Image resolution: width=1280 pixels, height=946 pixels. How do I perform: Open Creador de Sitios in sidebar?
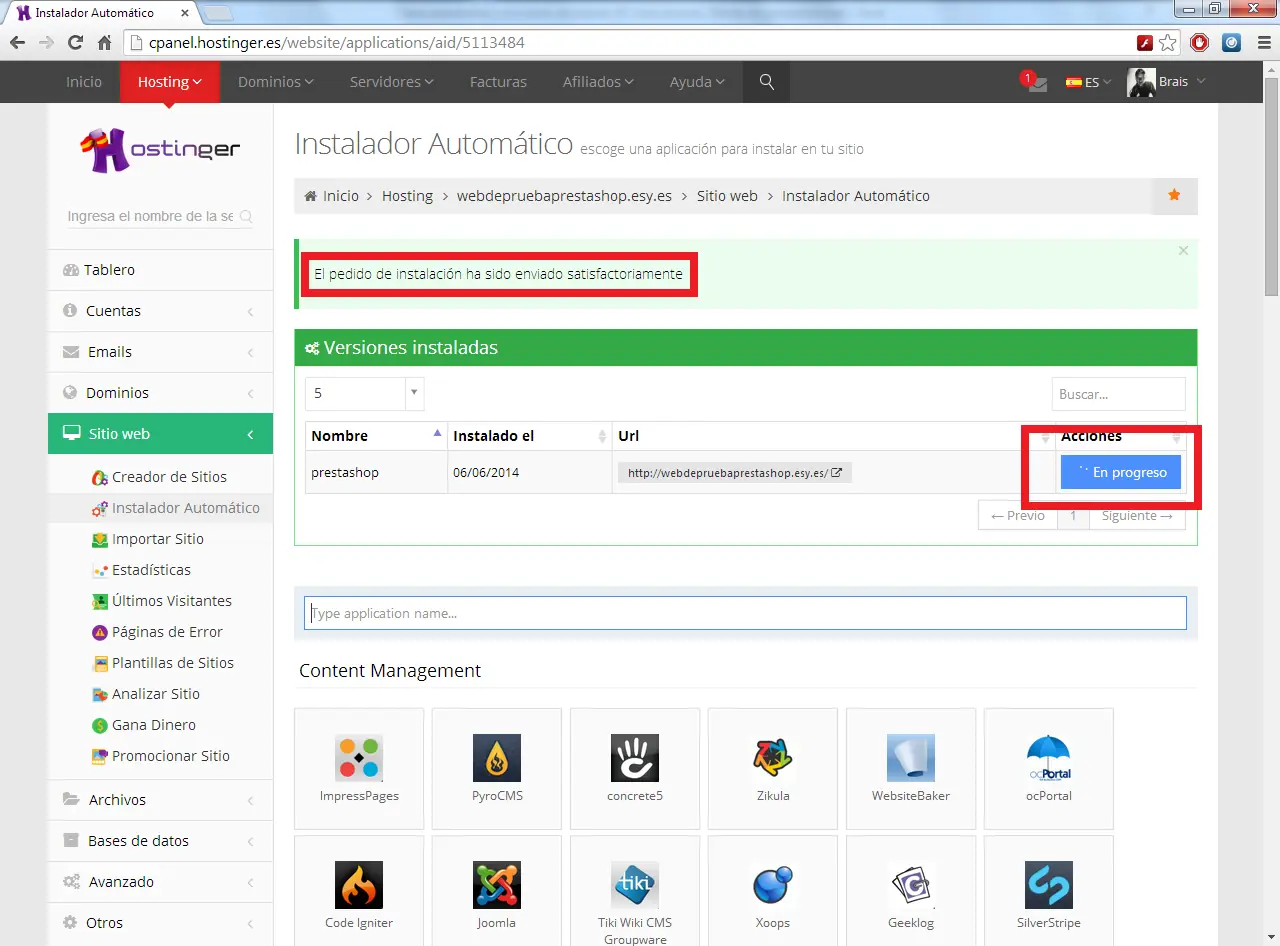pyautogui.click(x=168, y=477)
